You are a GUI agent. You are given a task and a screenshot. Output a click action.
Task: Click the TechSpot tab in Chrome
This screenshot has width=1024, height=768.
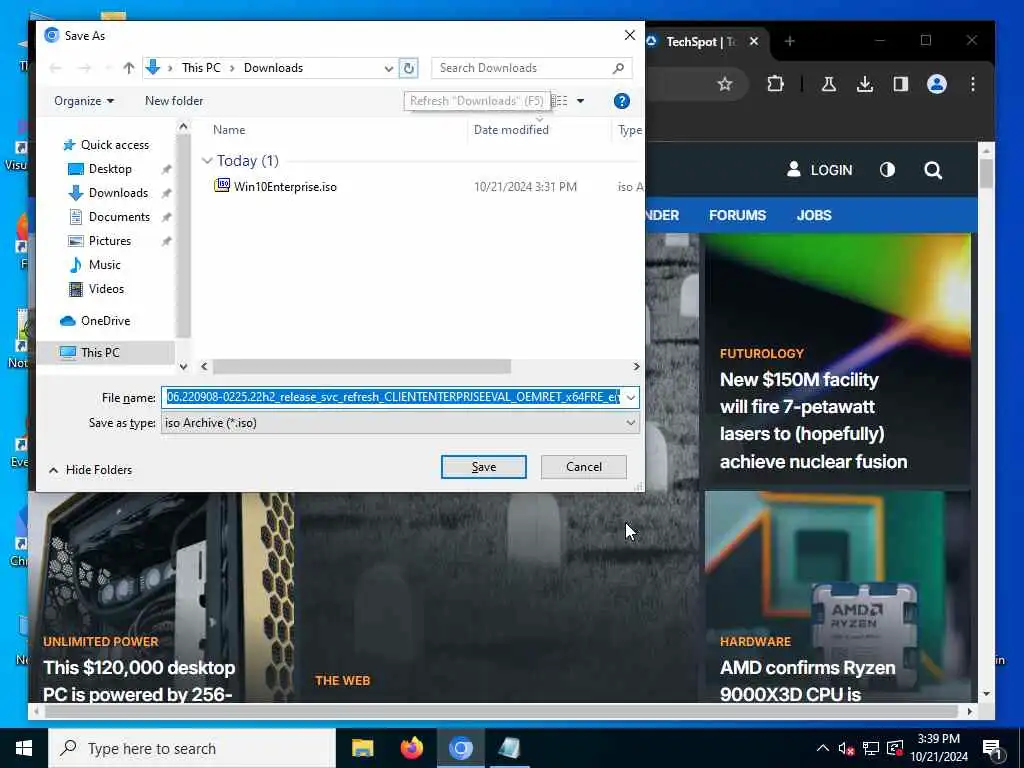coord(699,42)
